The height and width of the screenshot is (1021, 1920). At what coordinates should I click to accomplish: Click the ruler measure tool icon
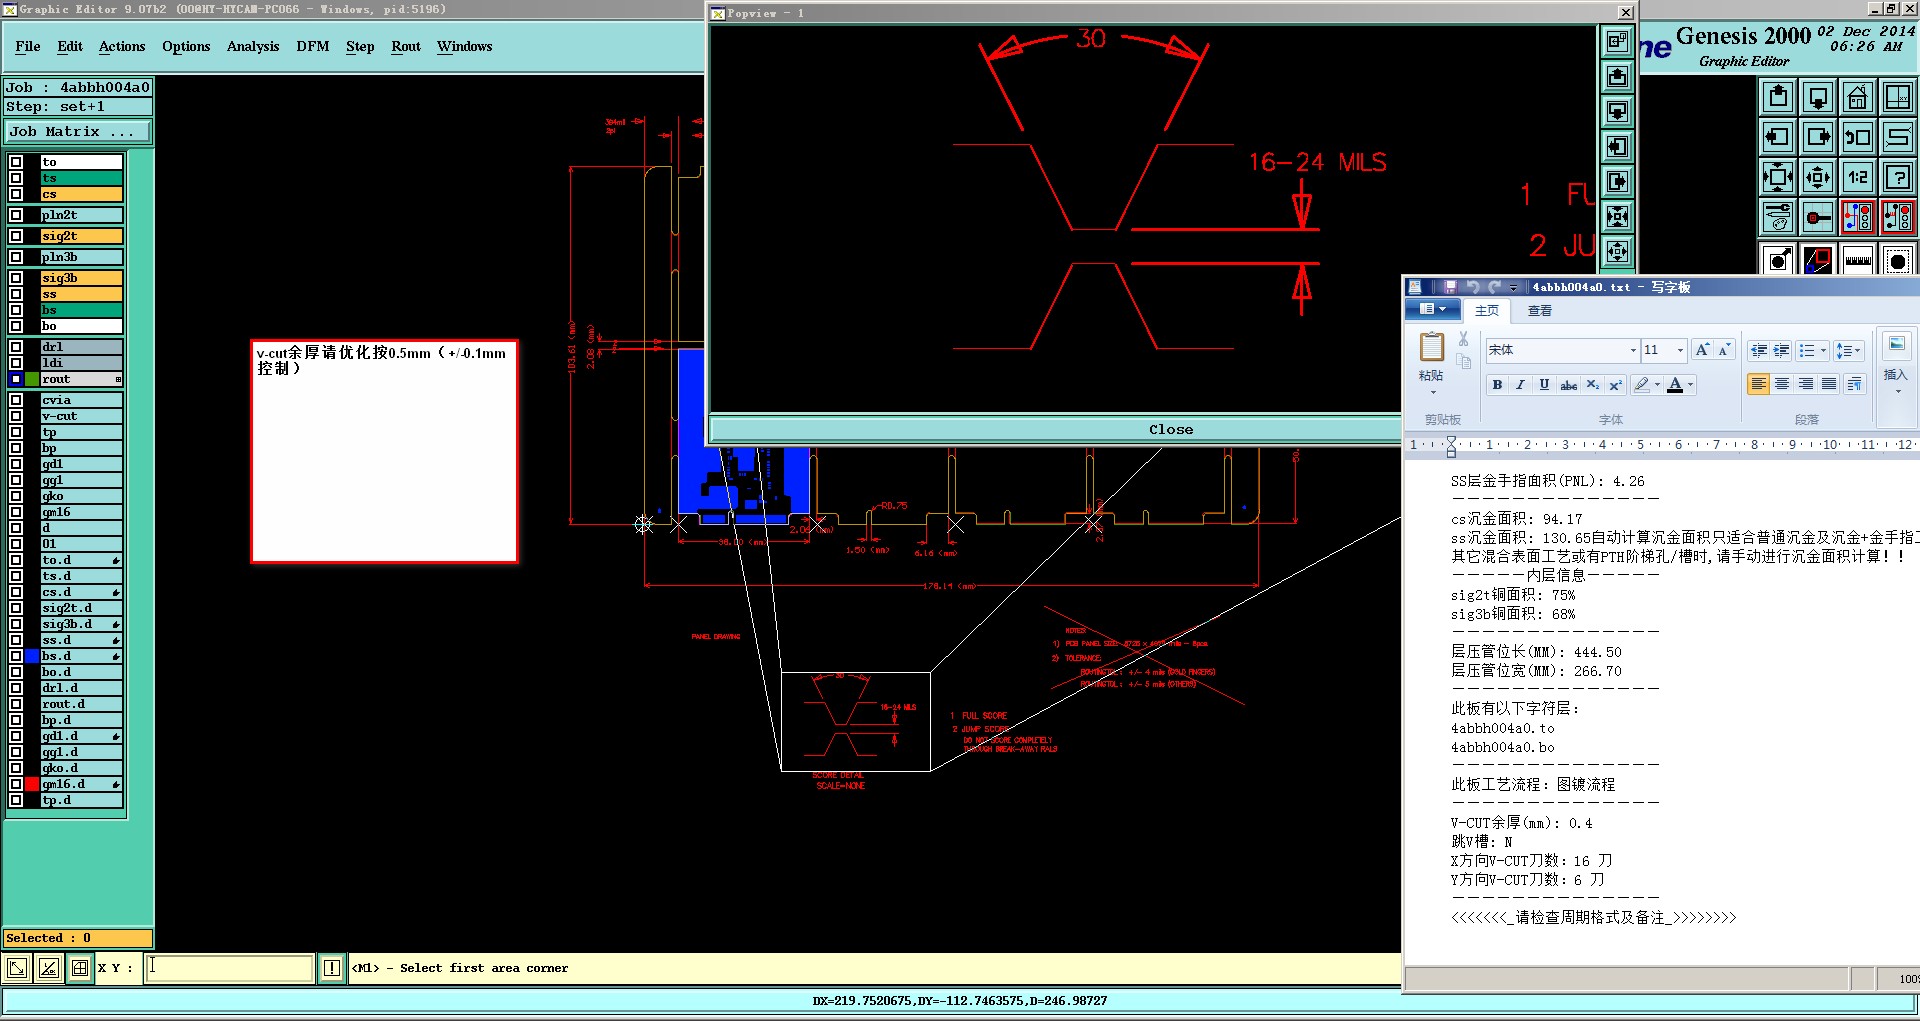pyautogui.click(x=1858, y=260)
